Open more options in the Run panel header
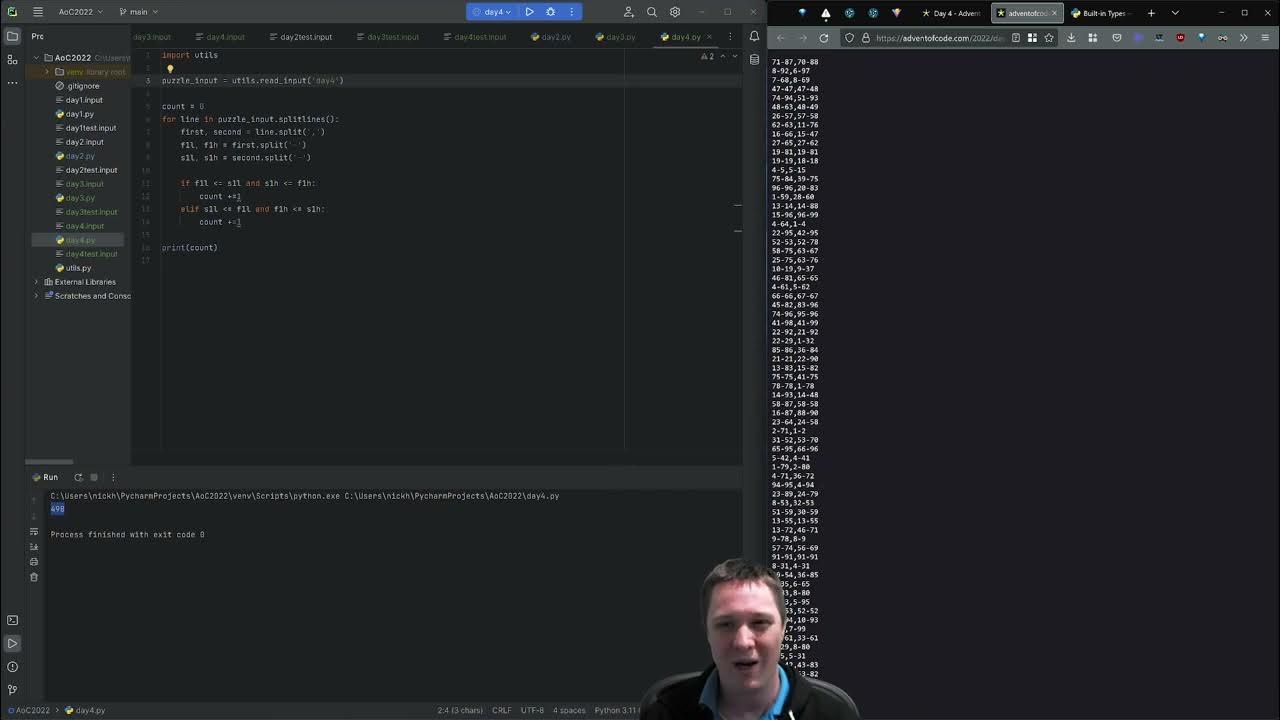Viewport: 1280px width, 720px height. [113, 477]
